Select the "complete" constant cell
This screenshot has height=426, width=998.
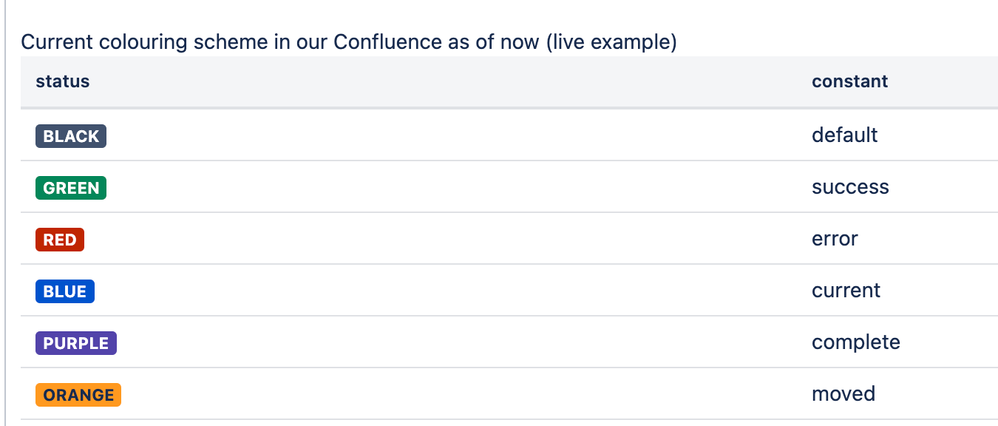tap(856, 343)
